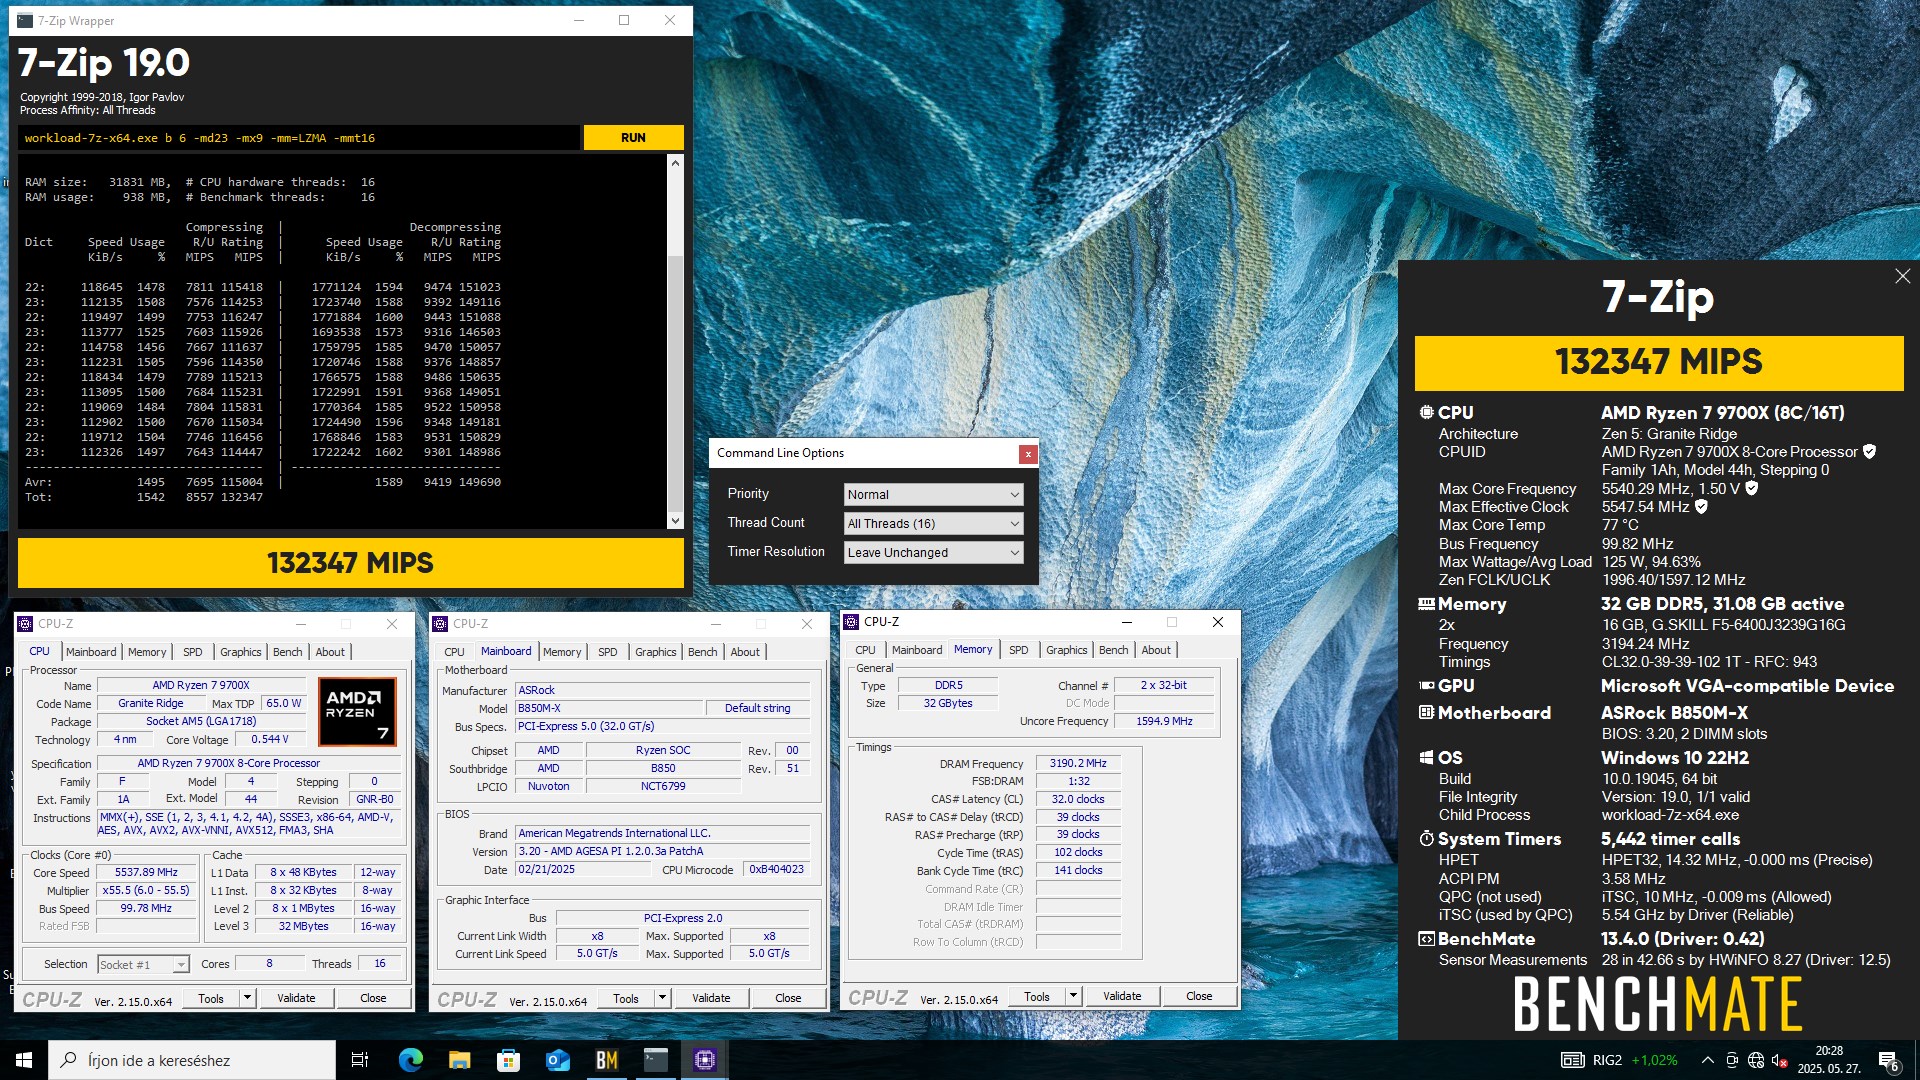Click the Tot: result row in 7-Zip output
The width and height of the screenshot is (1920, 1080).
tap(144, 497)
